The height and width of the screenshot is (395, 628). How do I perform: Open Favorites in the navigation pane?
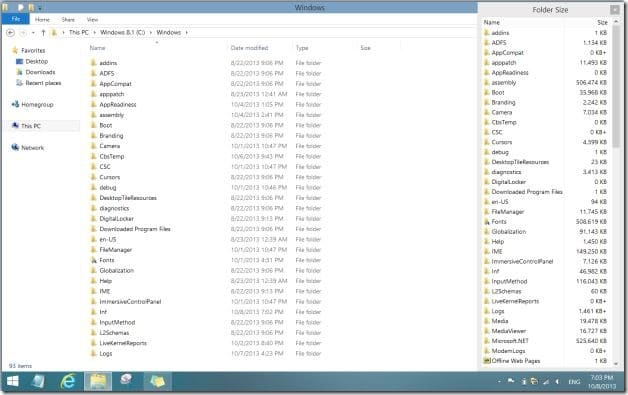tap(29, 50)
